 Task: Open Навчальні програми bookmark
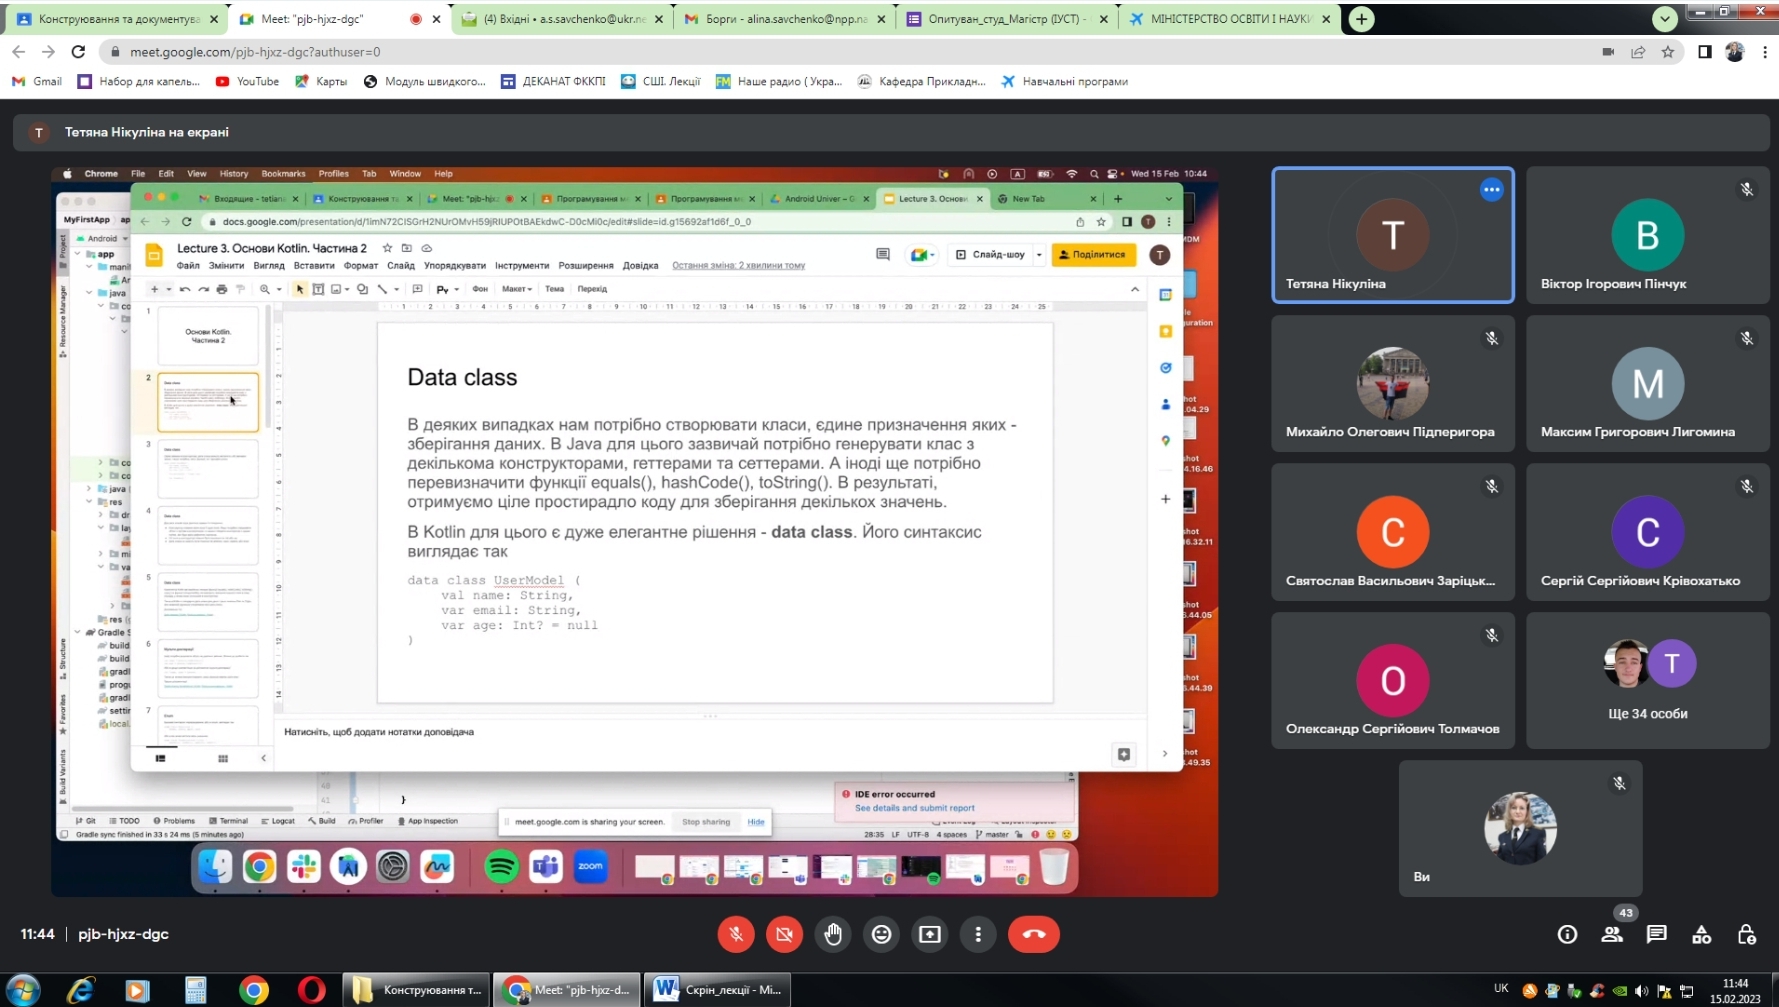1064,82
